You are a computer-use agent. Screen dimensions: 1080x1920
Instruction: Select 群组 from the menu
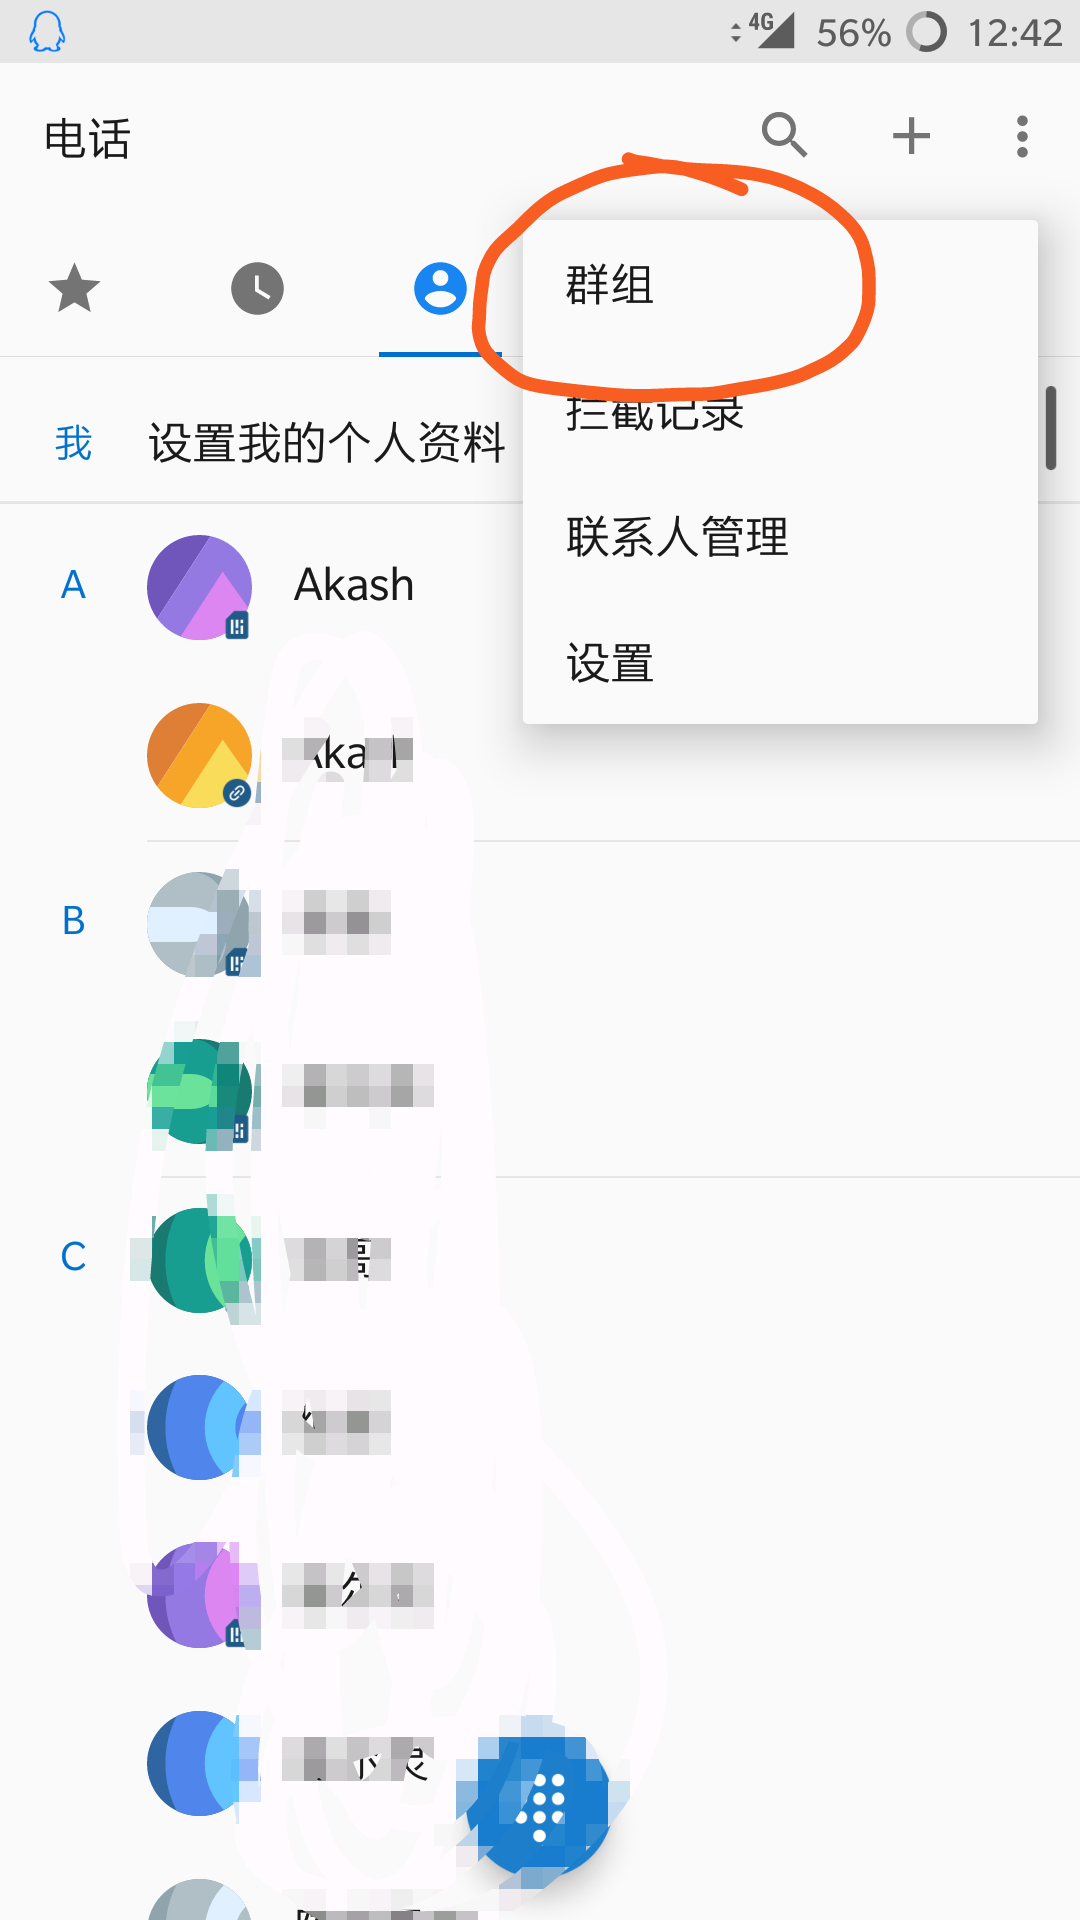[x=610, y=286]
